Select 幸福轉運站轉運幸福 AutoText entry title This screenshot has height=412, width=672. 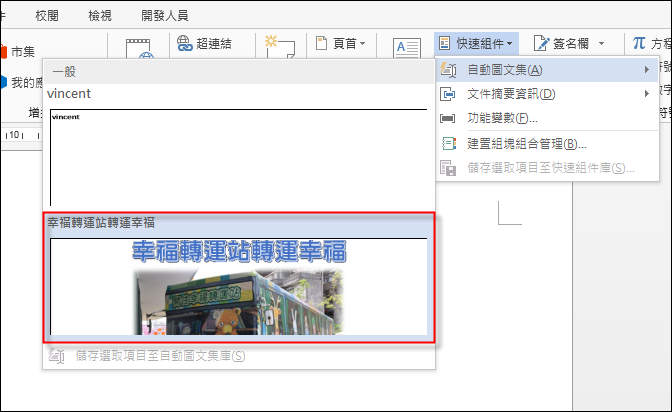coord(101,223)
